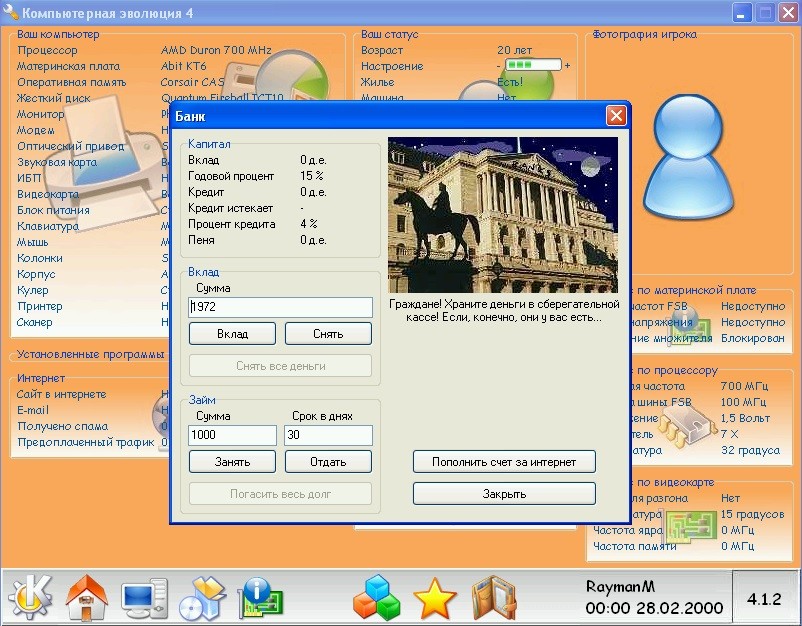Image resolution: width=802 pixels, height=626 pixels.
Task: Click the Предоплаченный трафик label
Action: [x=85, y=442]
